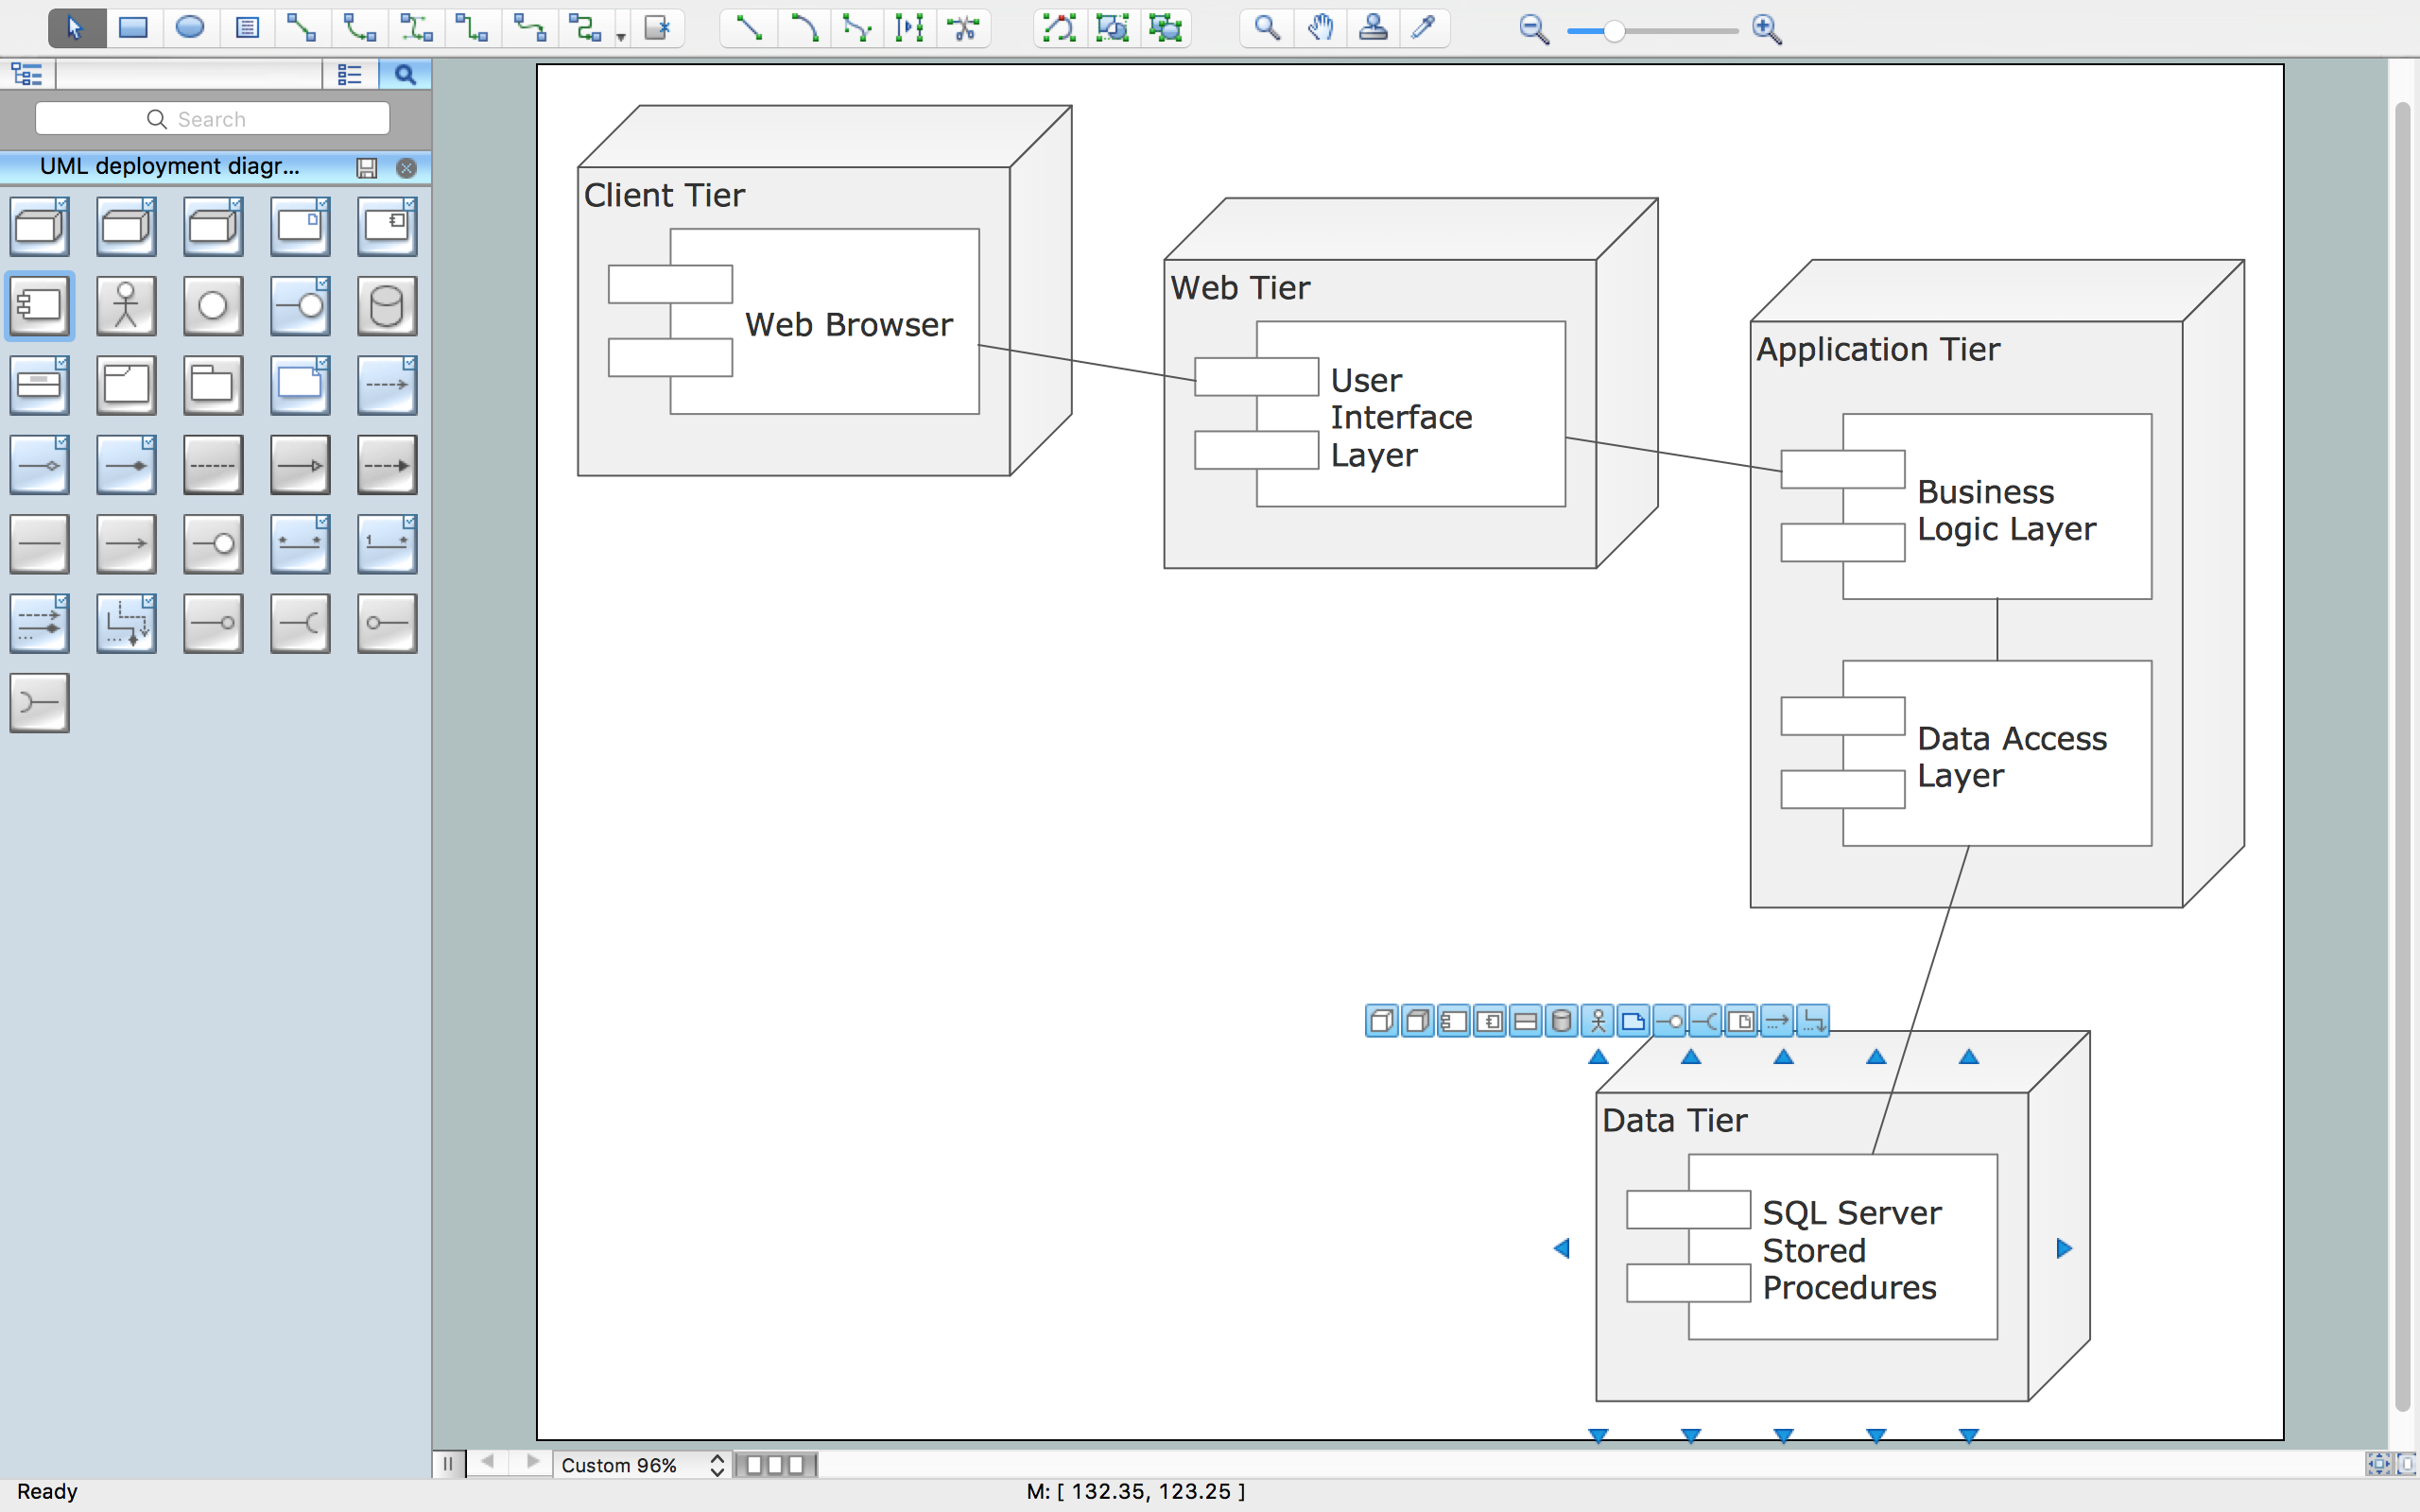Screen dimensions: 2420x1512
Task: Click the pause playback control button
Action: pos(450,1462)
